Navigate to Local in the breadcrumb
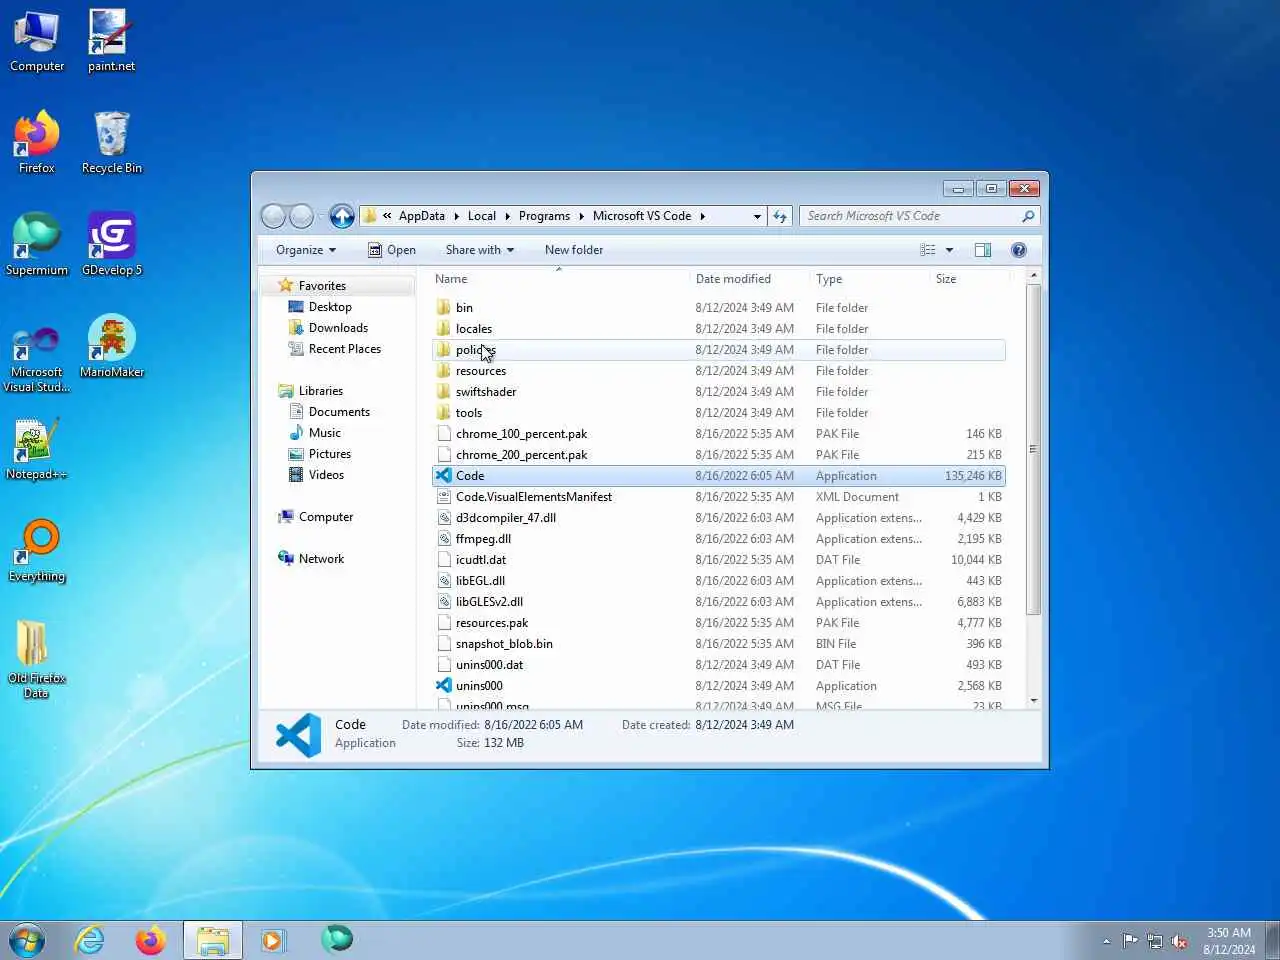 click(481, 216)
